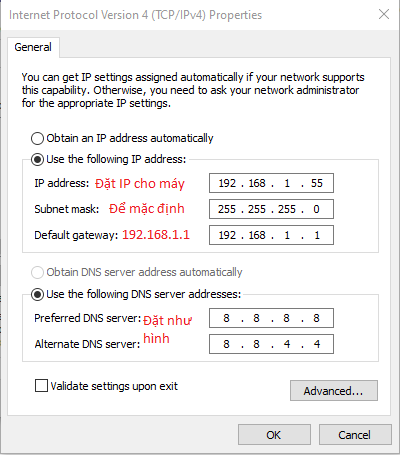Click the Preferred DNS server field
The width and height of the screenshot is (402, 455).
[271, 318]
